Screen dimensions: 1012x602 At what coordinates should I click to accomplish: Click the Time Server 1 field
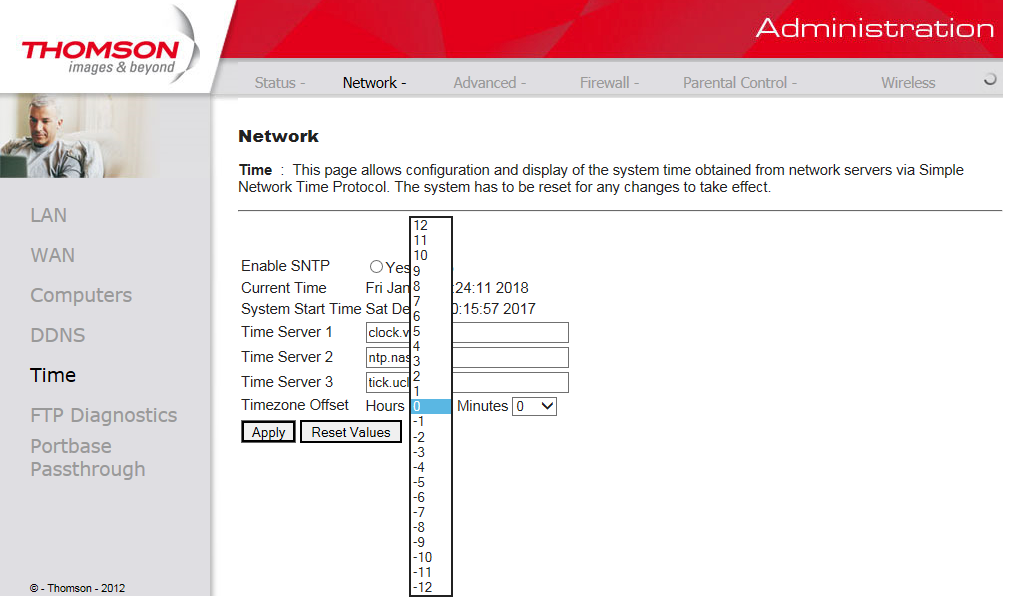[x=510, y=332]
